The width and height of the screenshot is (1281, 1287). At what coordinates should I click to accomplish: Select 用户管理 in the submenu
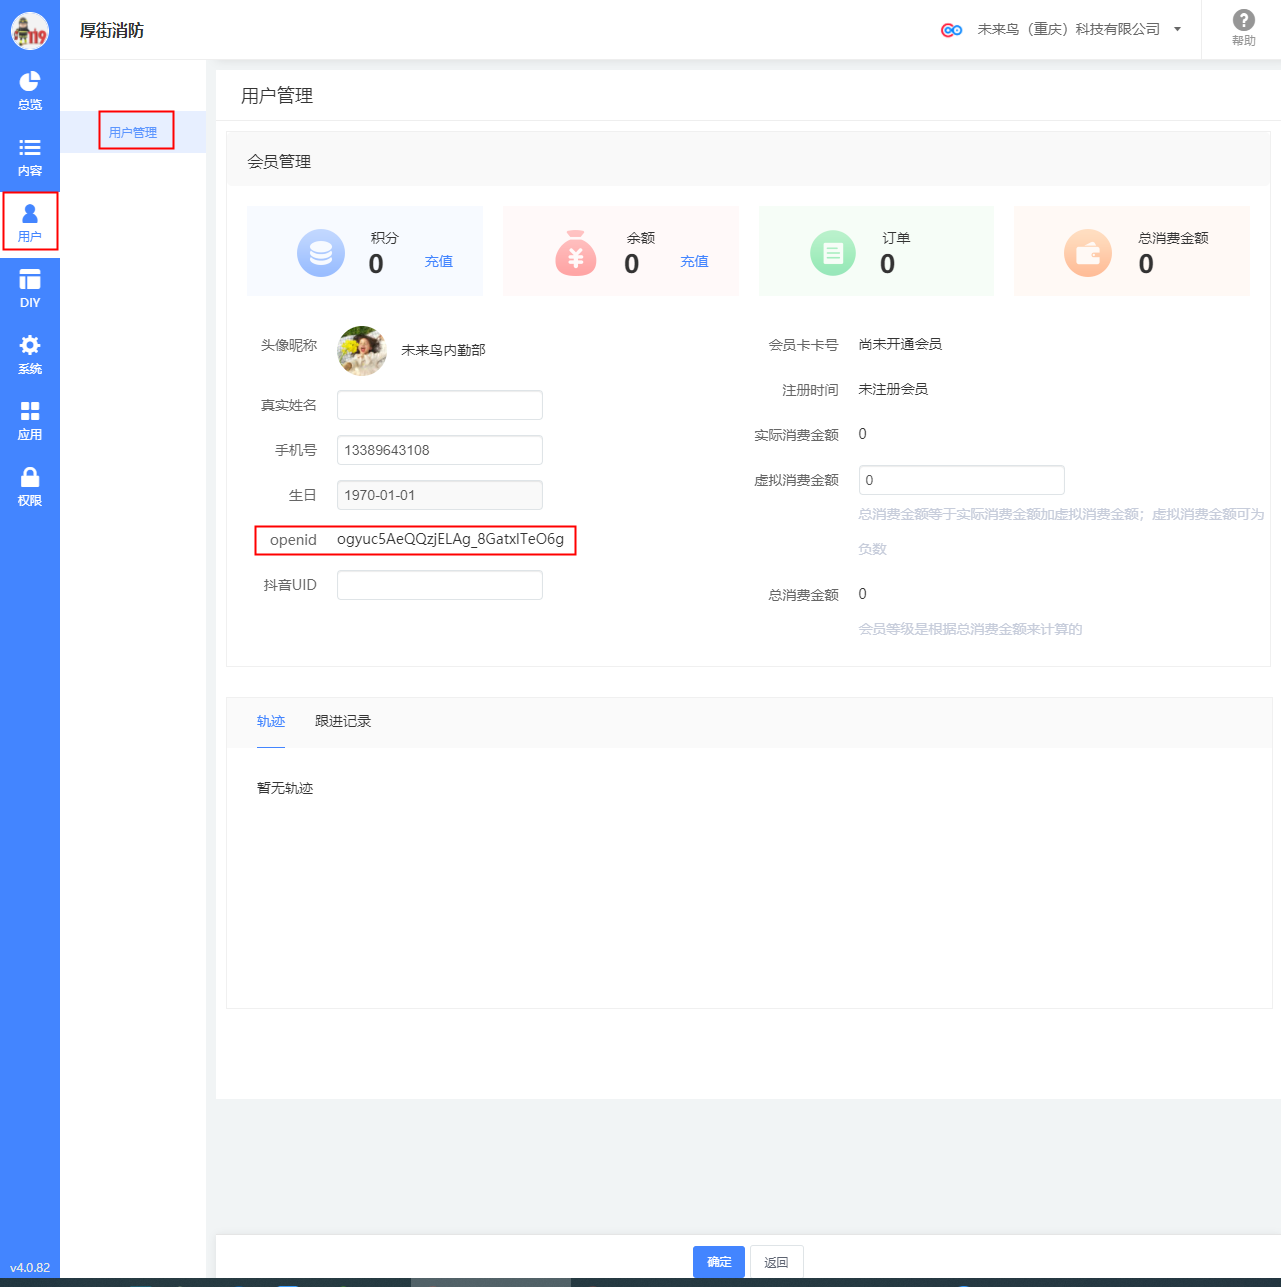[133, 132]
